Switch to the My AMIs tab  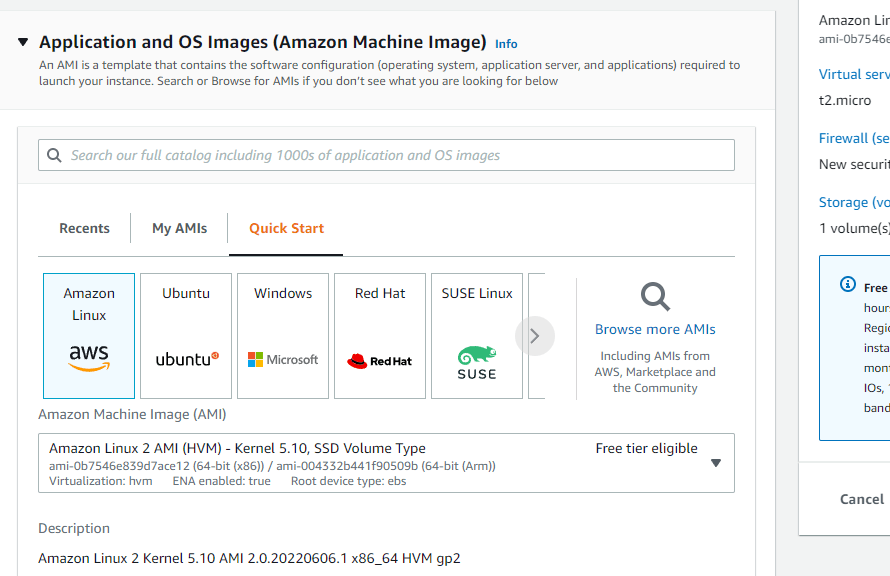click(x=179, y=228)
